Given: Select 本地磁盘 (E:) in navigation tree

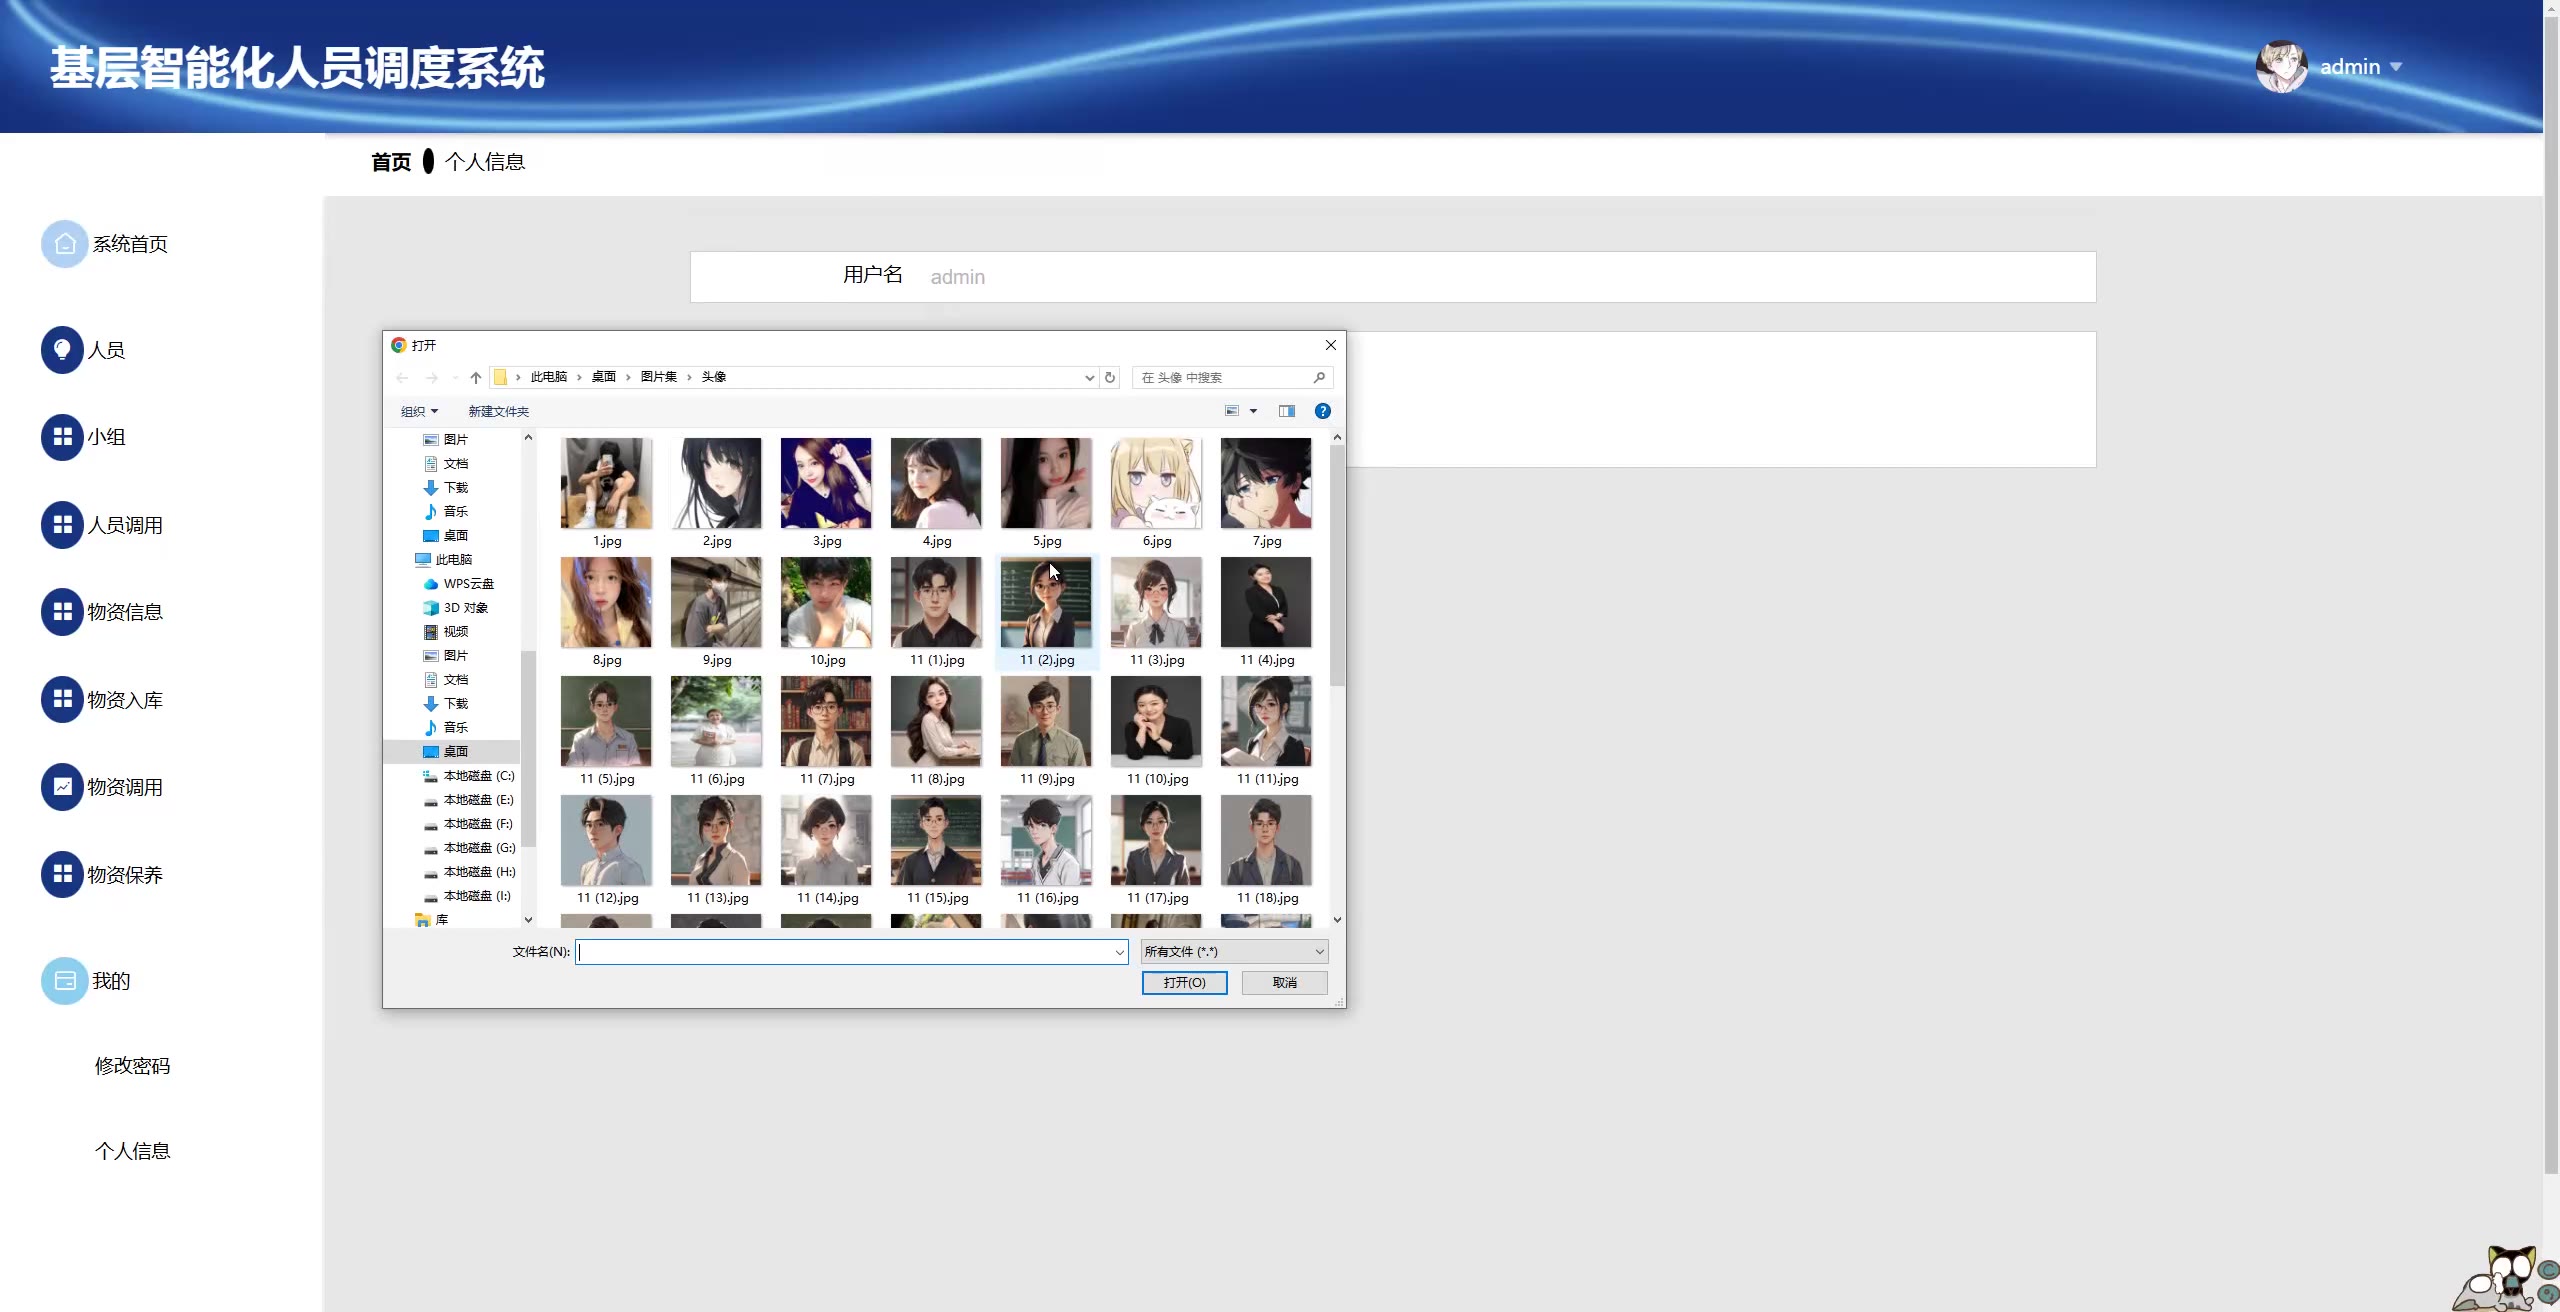Looking at the screenshot, I should [x=478, y=800].
